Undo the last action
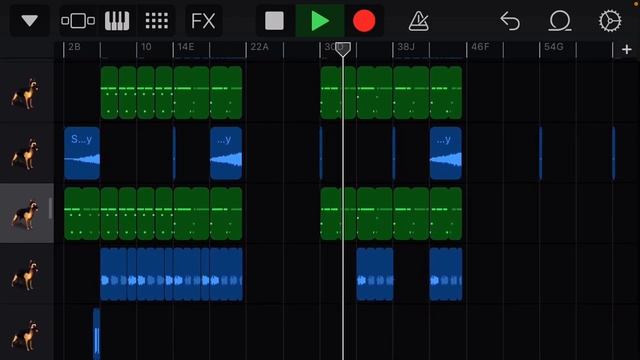The width and height of the screenshot is (640, 360). 510,20
